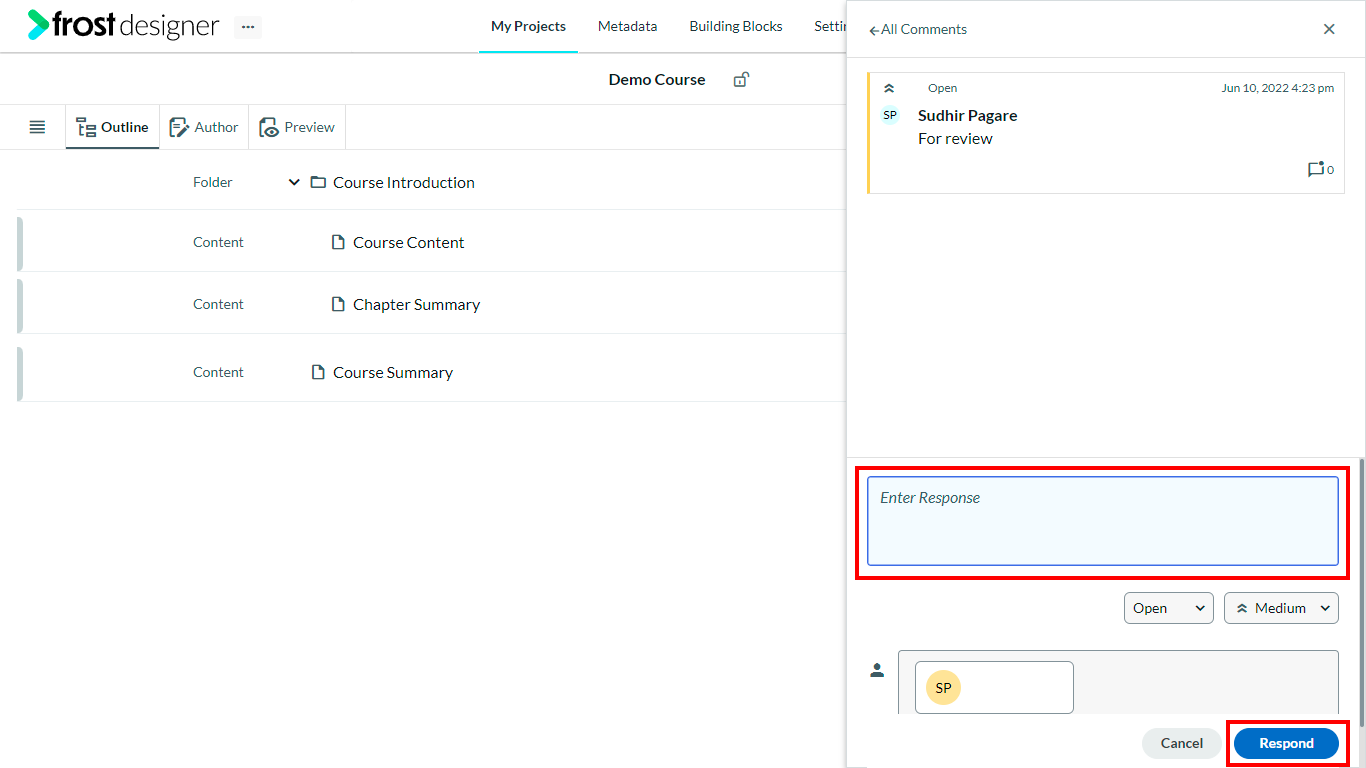Open the Open status dropdown
Viewport: 1366px width, 768px height.
1168,608
